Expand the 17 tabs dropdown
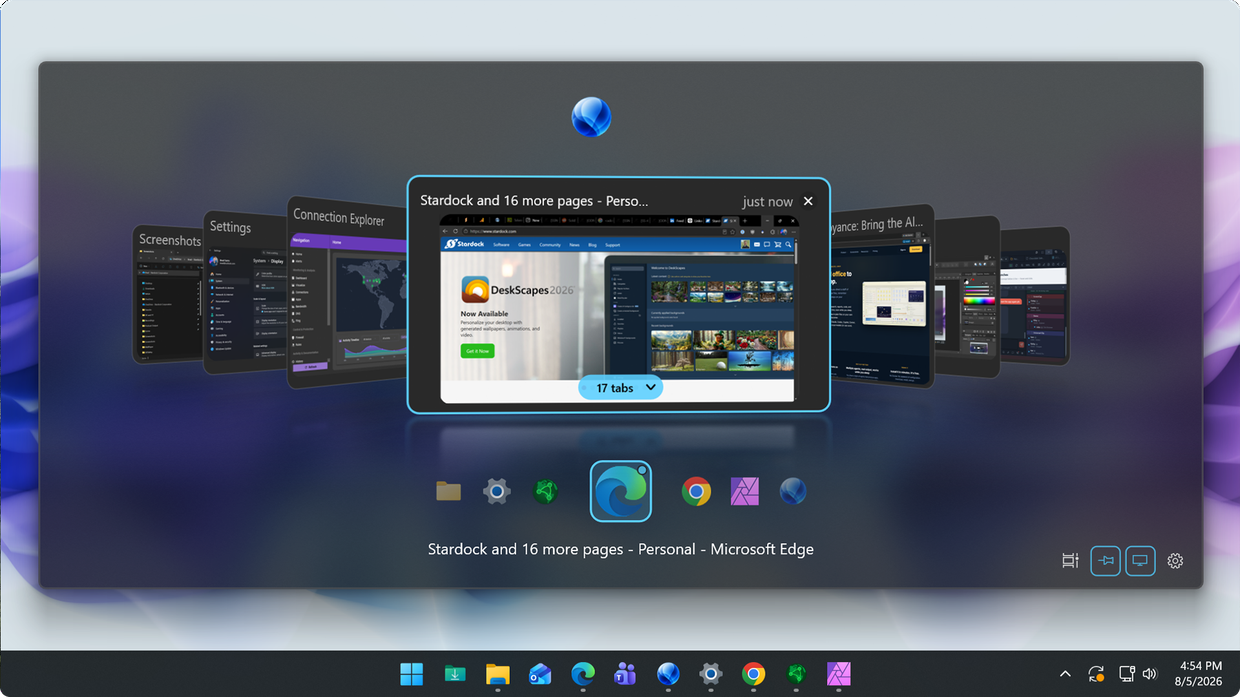1240x697 pixels. click(x=621, y=387)
